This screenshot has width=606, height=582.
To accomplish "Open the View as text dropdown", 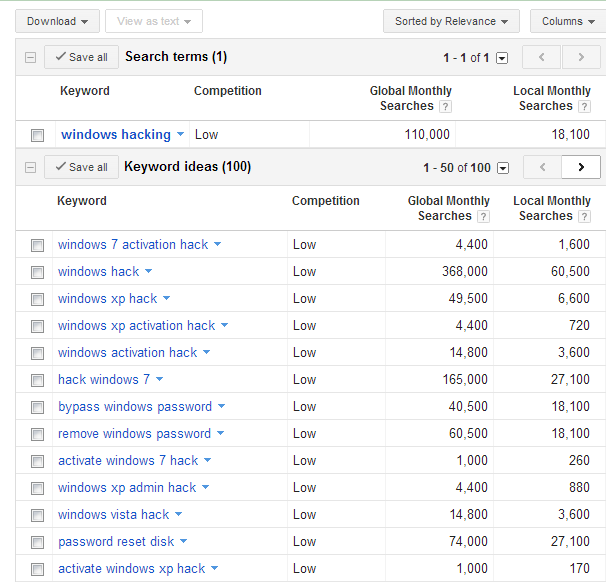I will (154, 21).
